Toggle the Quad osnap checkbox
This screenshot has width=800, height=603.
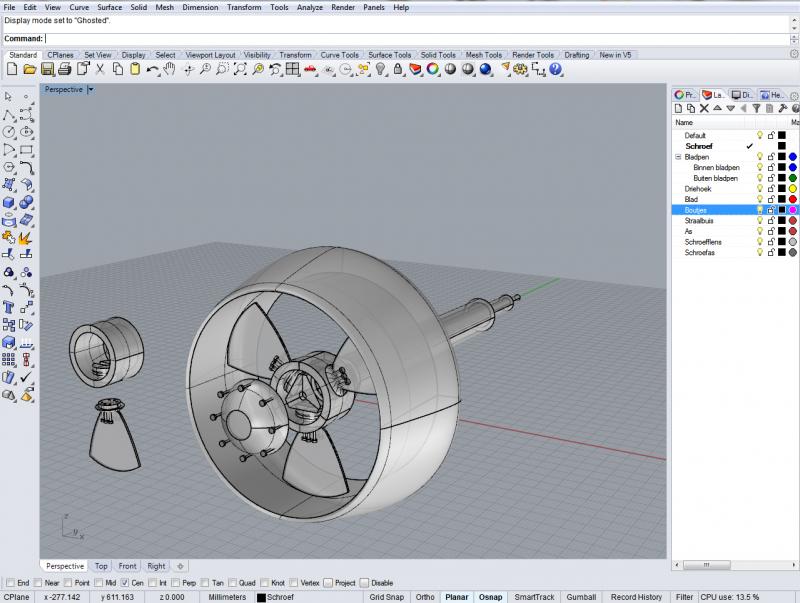232,583
